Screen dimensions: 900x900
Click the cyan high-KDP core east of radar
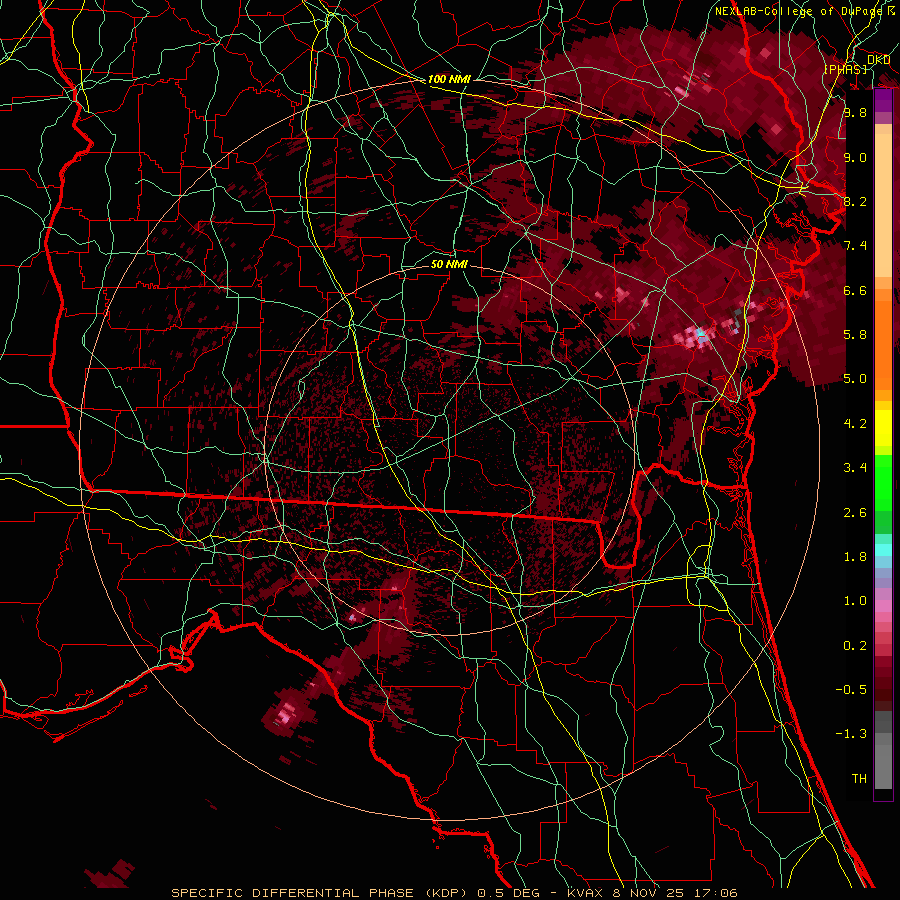700,333
